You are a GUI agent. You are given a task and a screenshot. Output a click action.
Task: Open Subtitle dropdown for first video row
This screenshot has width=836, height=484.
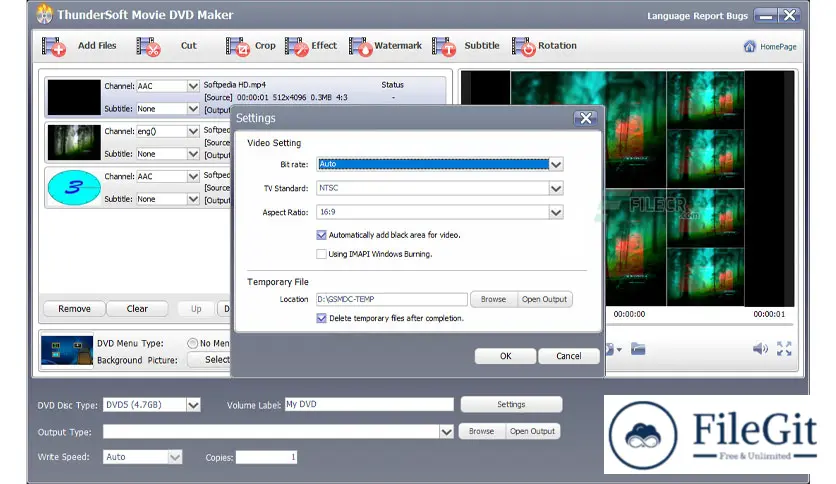(193, 109)
